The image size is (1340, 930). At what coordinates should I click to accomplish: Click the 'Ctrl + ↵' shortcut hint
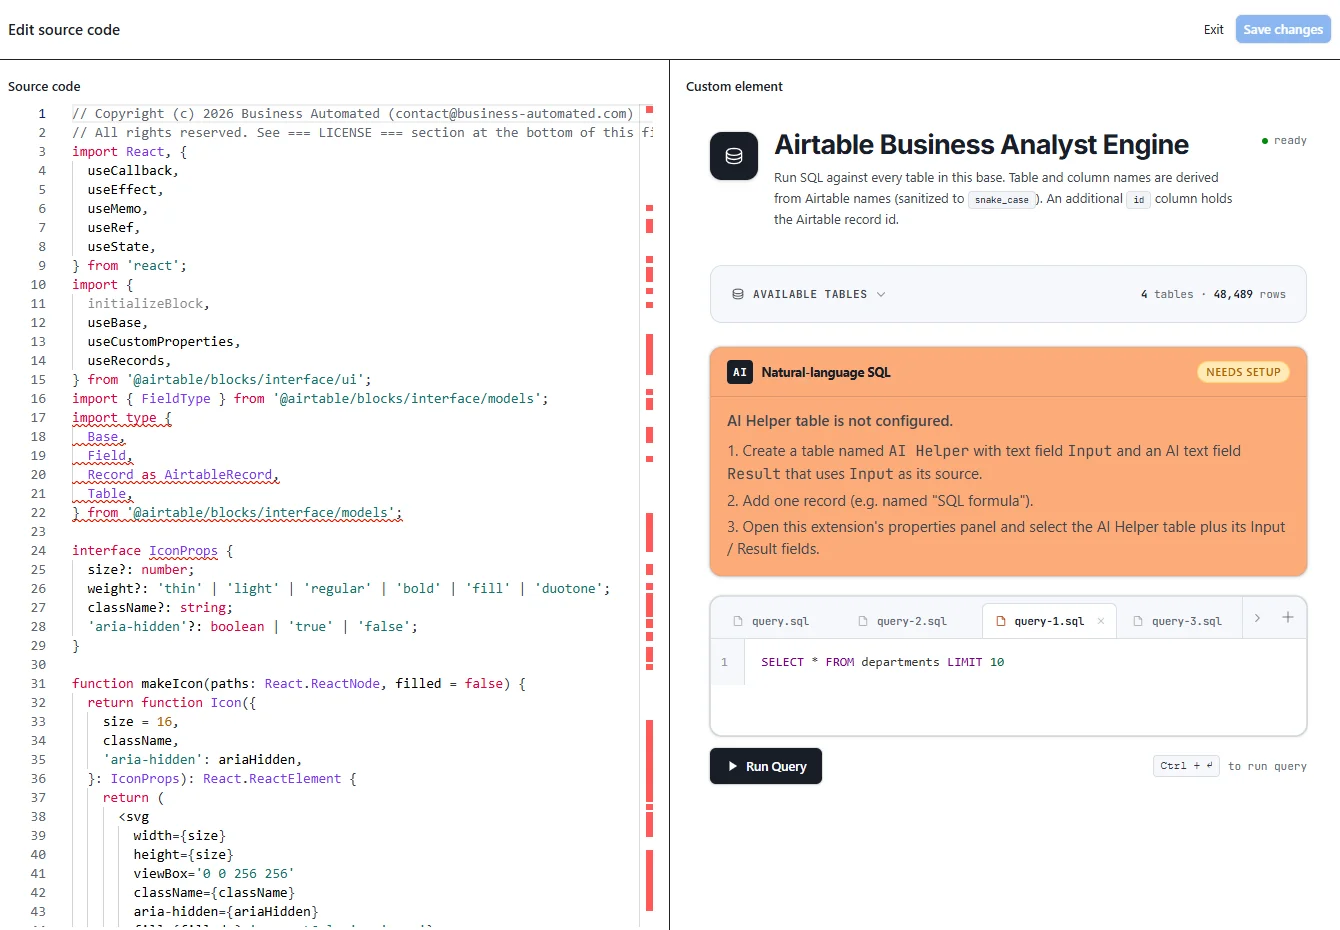(x=1186, y=766)
